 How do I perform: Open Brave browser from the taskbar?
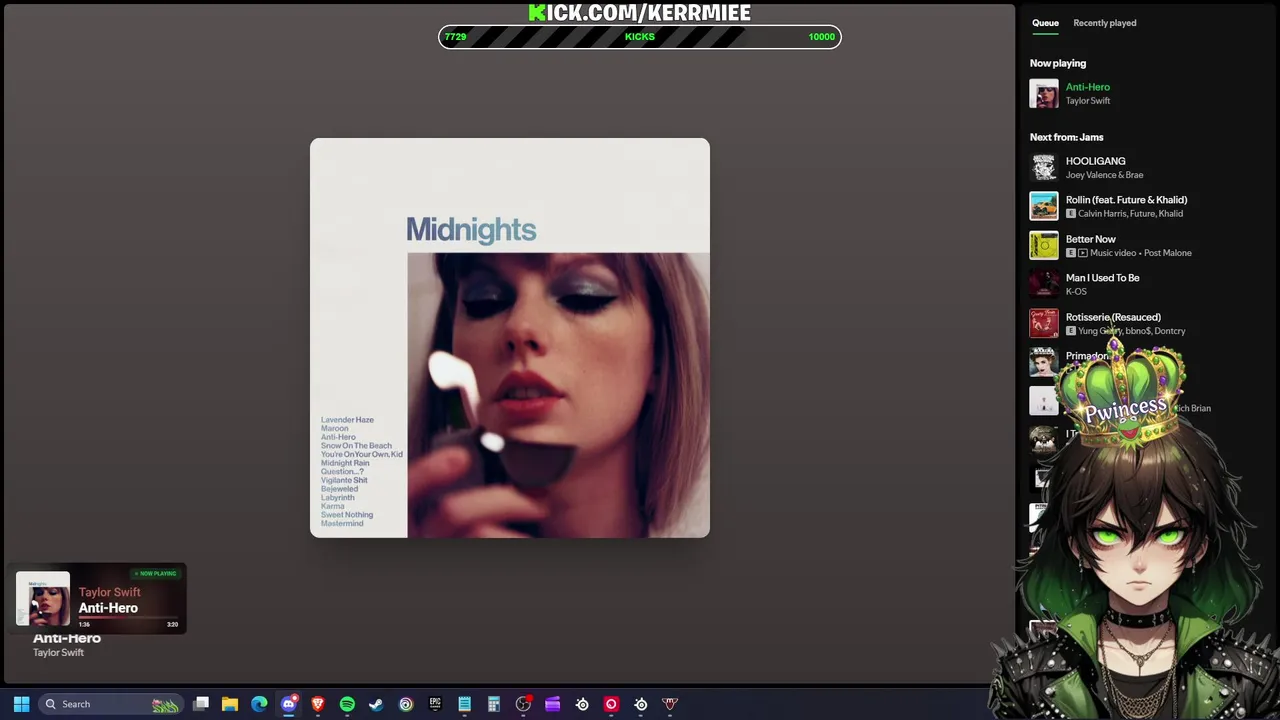(x=318, y=704)
